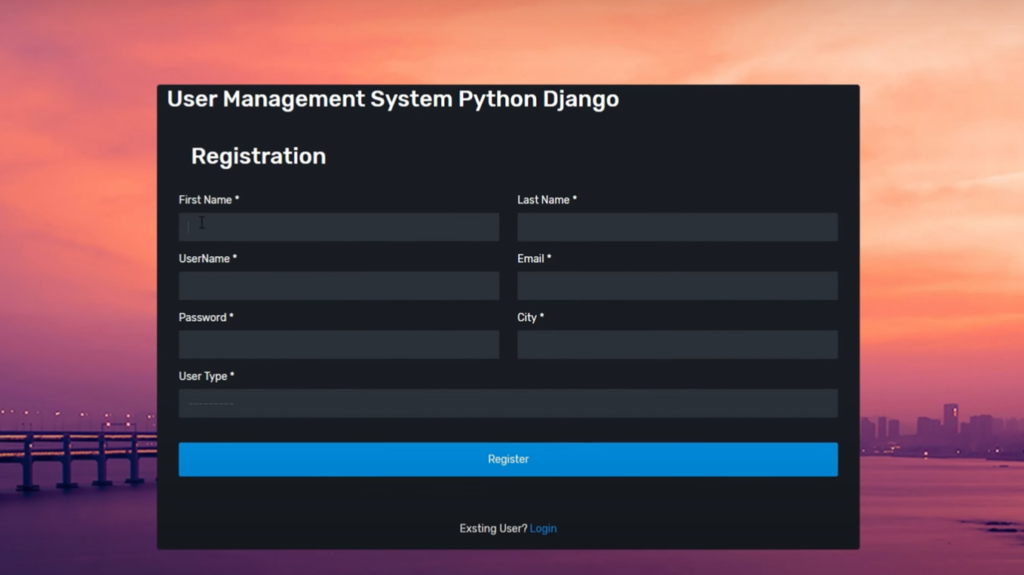Click the City text field

(x=677, y=344)
